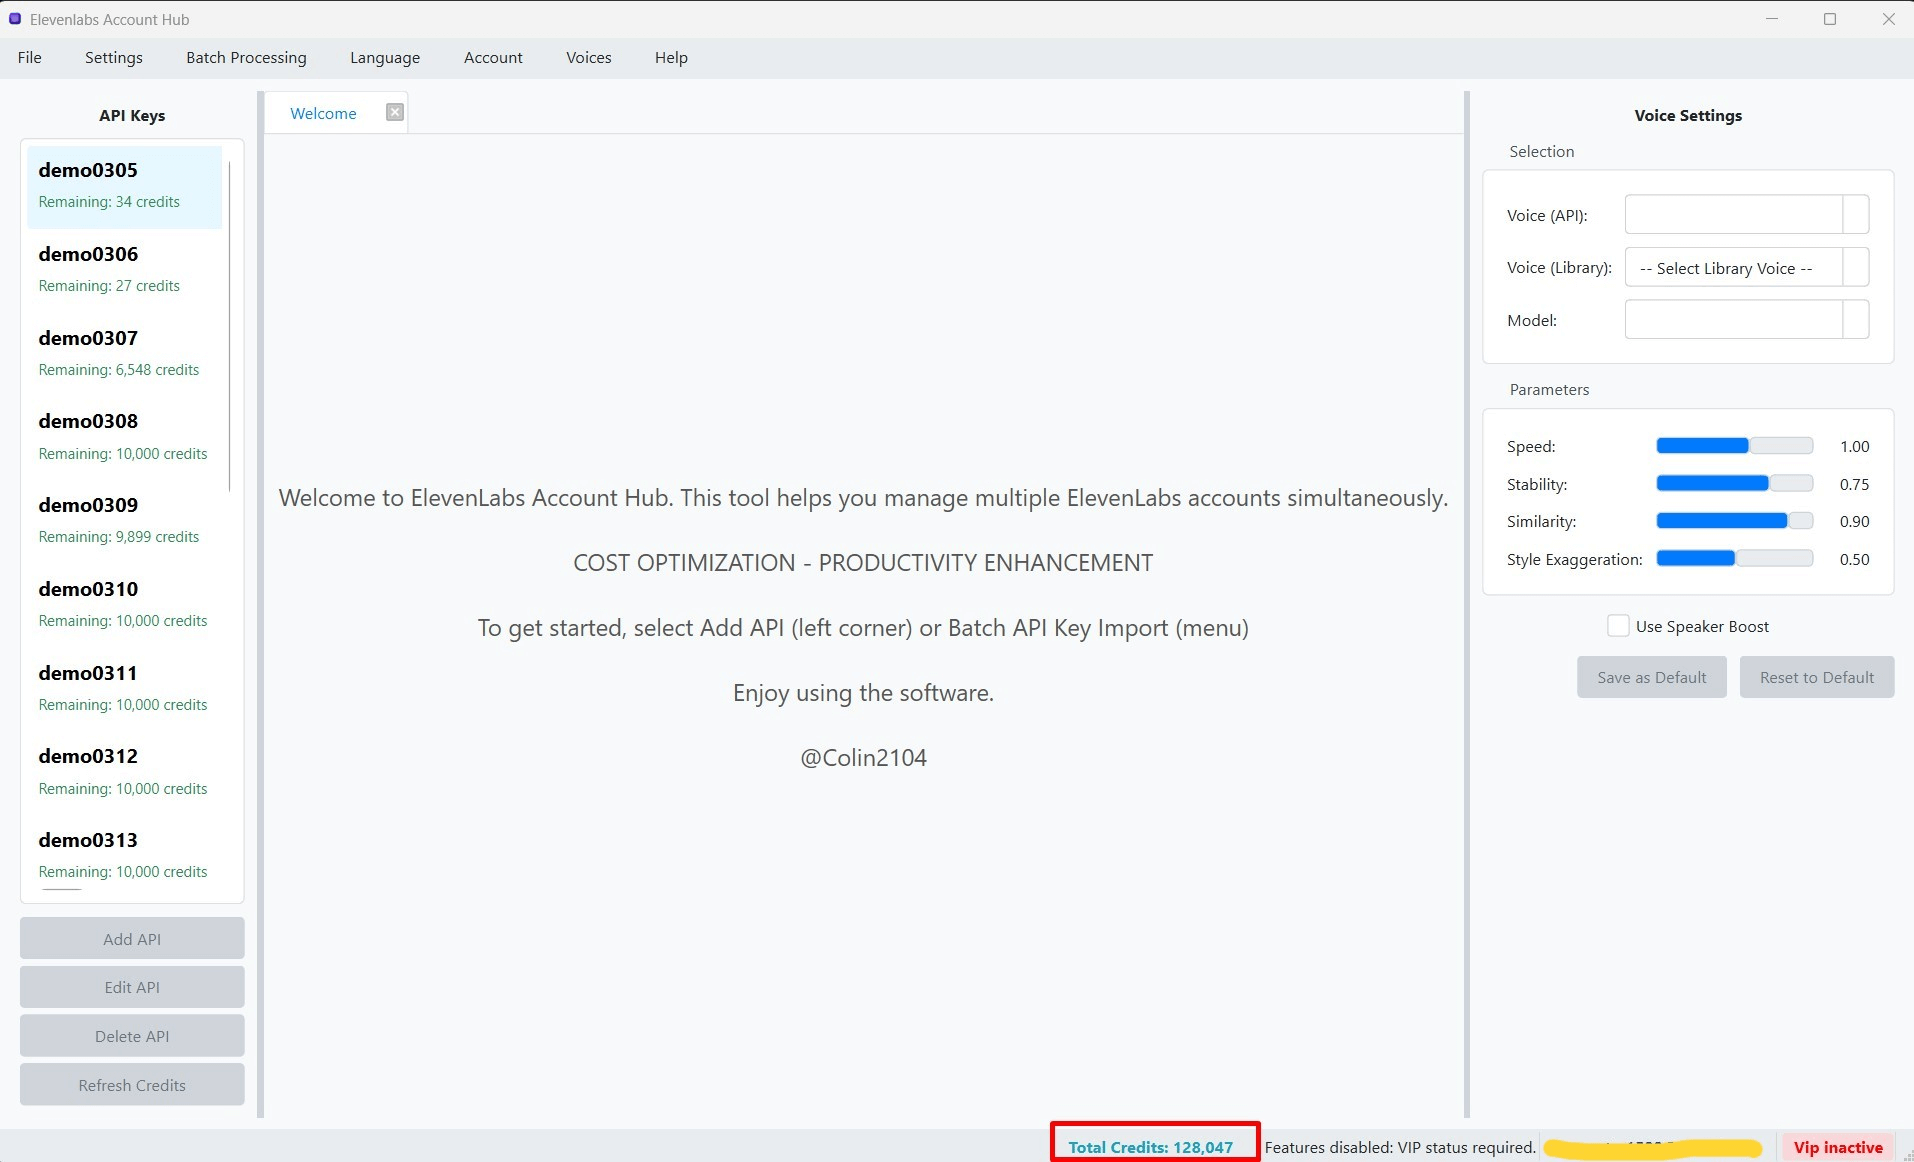Click the Vip inactive status badge

coord(1838,1147)
